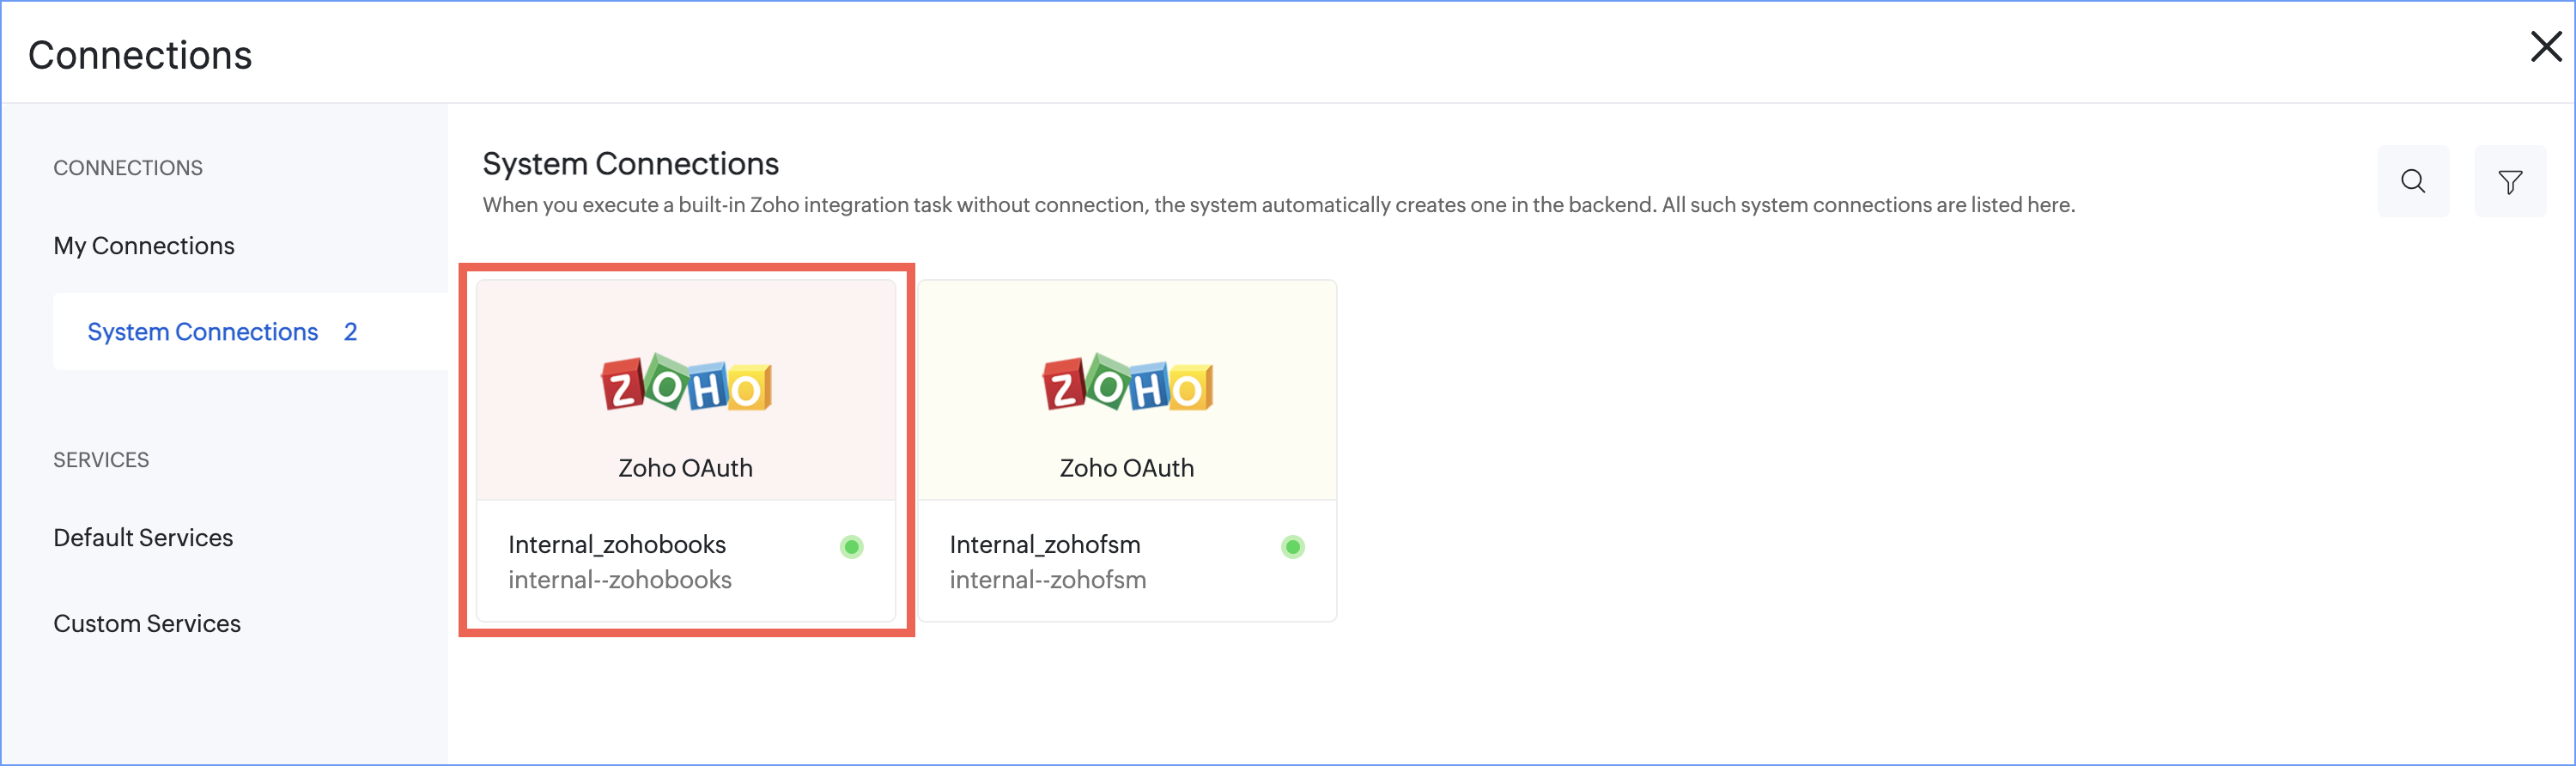
Task: Click the System Connections page heading
Action: (630, 164)
